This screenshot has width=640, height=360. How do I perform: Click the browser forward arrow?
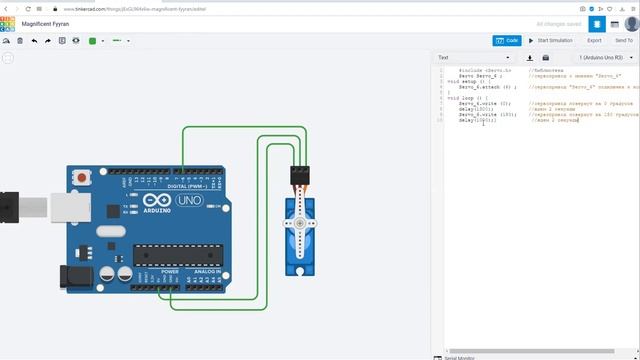tap(17, 9)
